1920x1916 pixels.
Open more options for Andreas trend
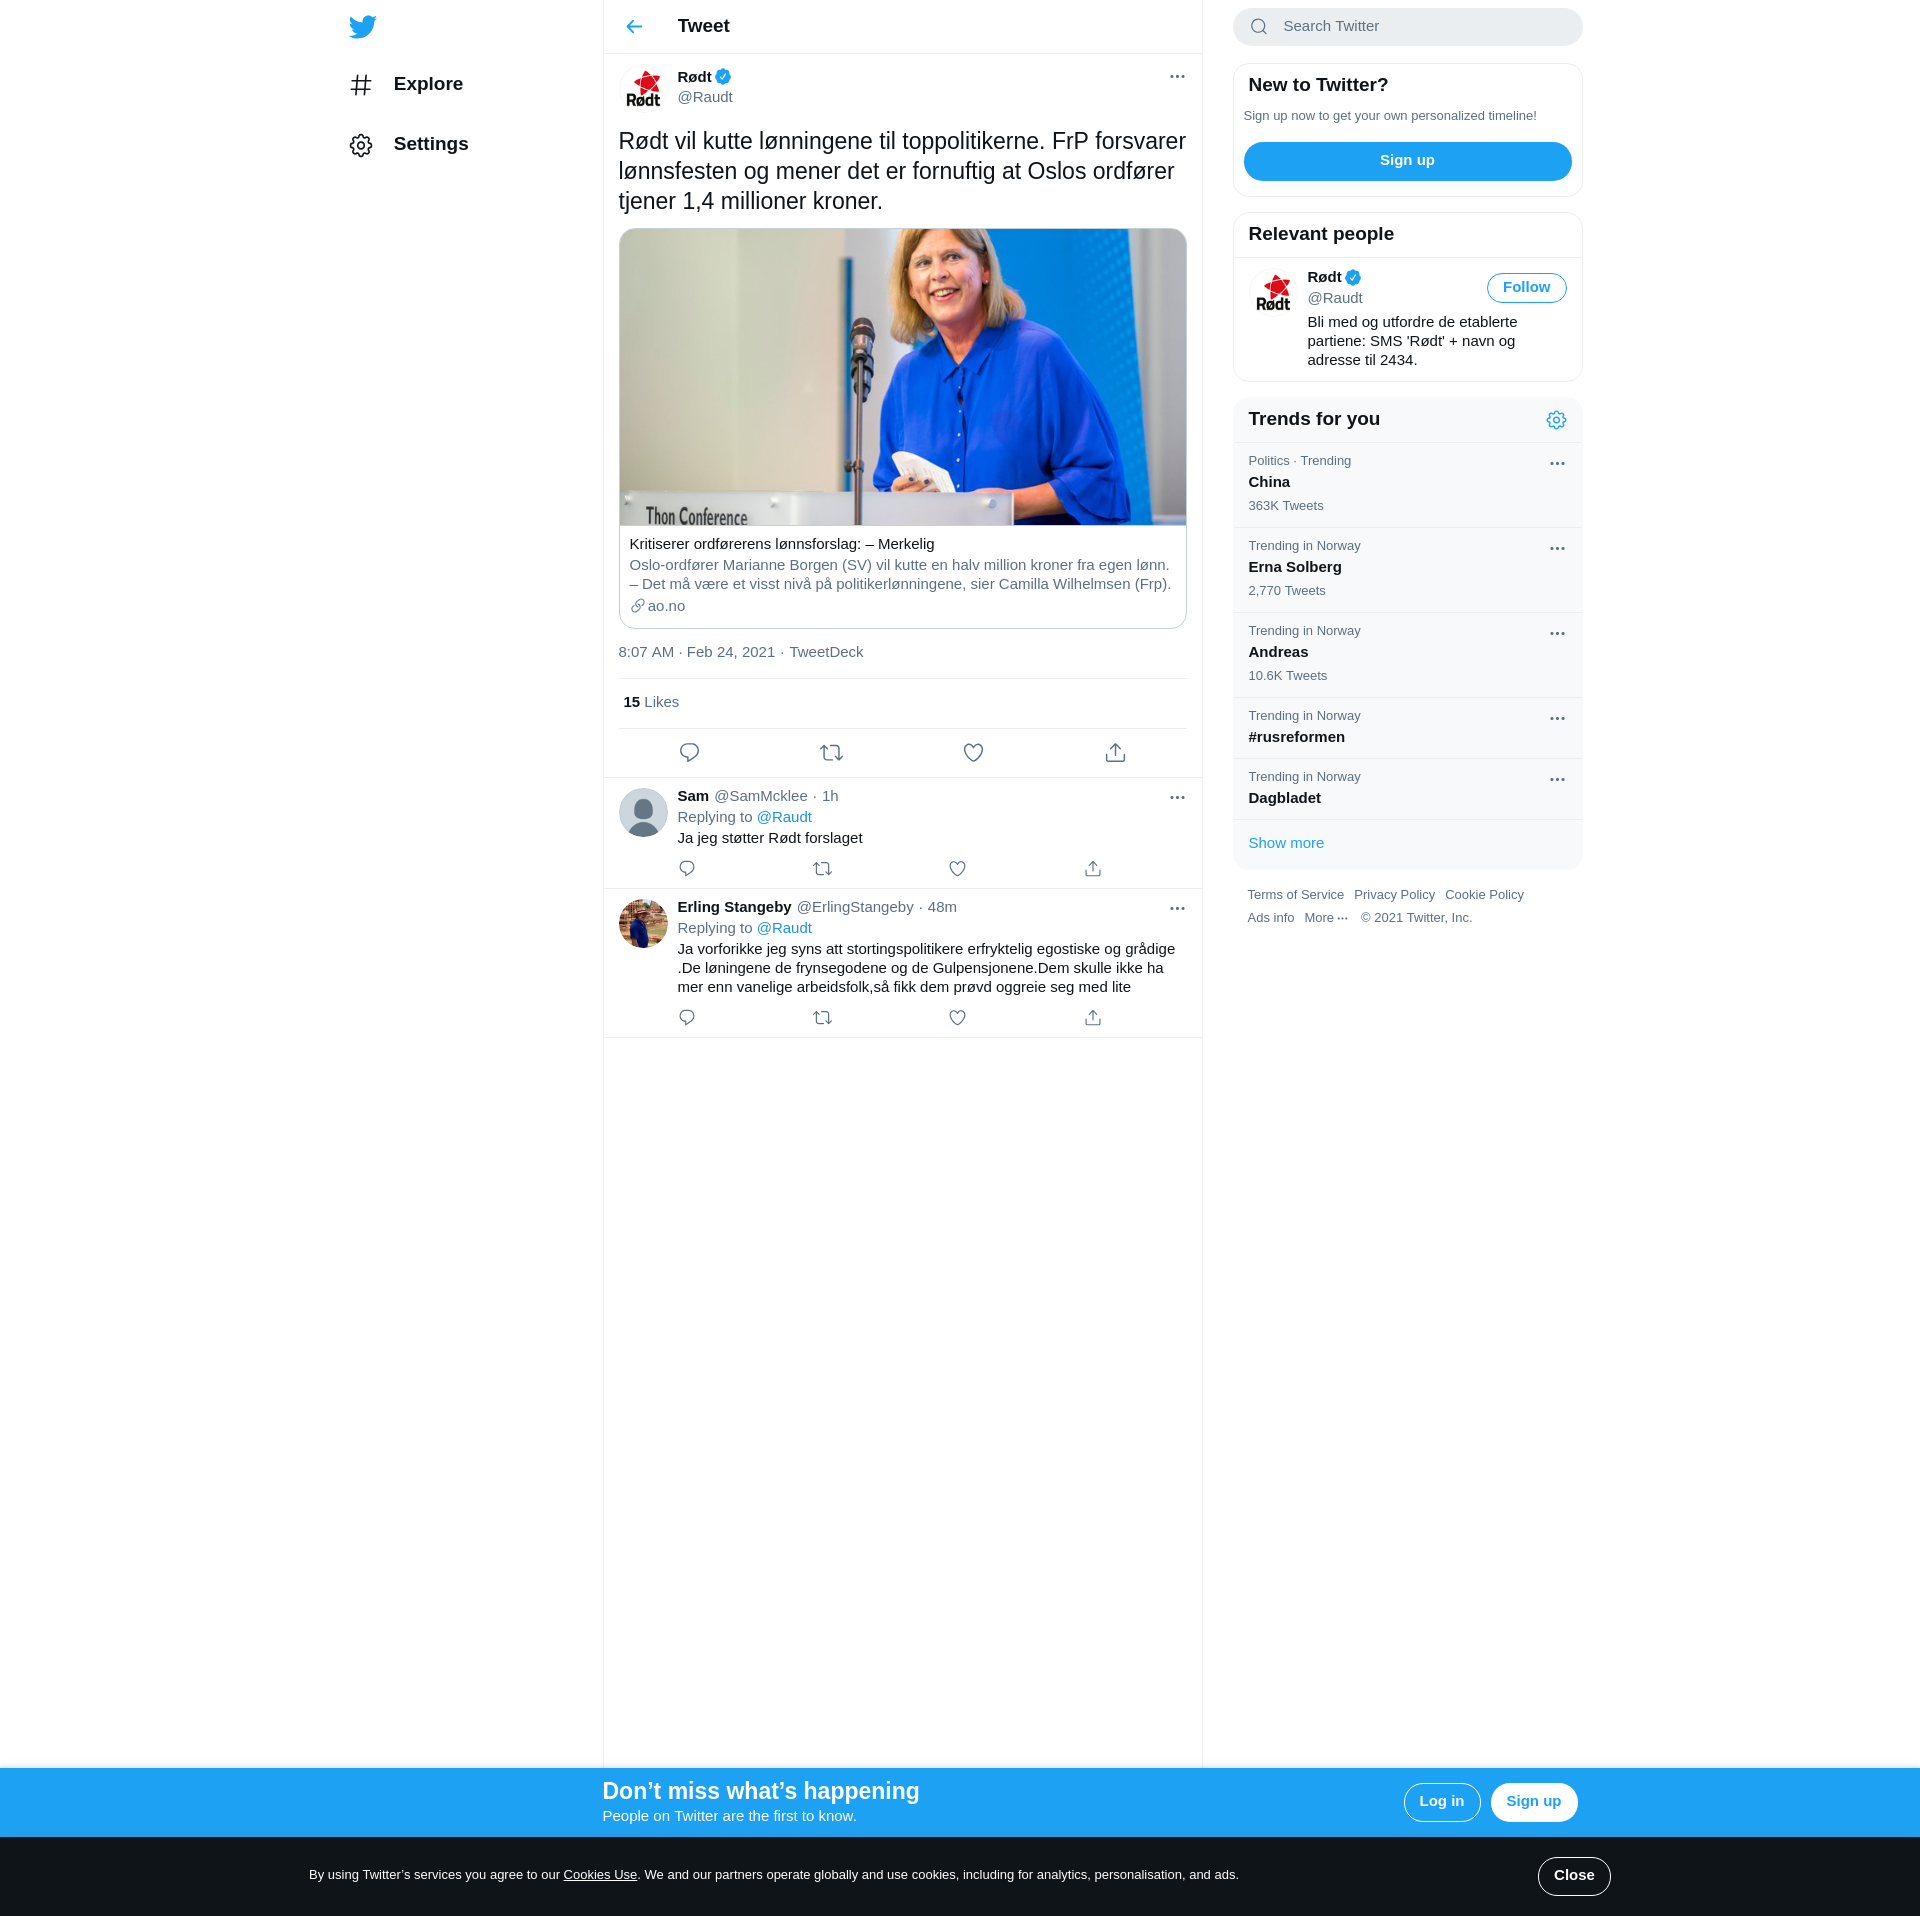(1557, 634)
